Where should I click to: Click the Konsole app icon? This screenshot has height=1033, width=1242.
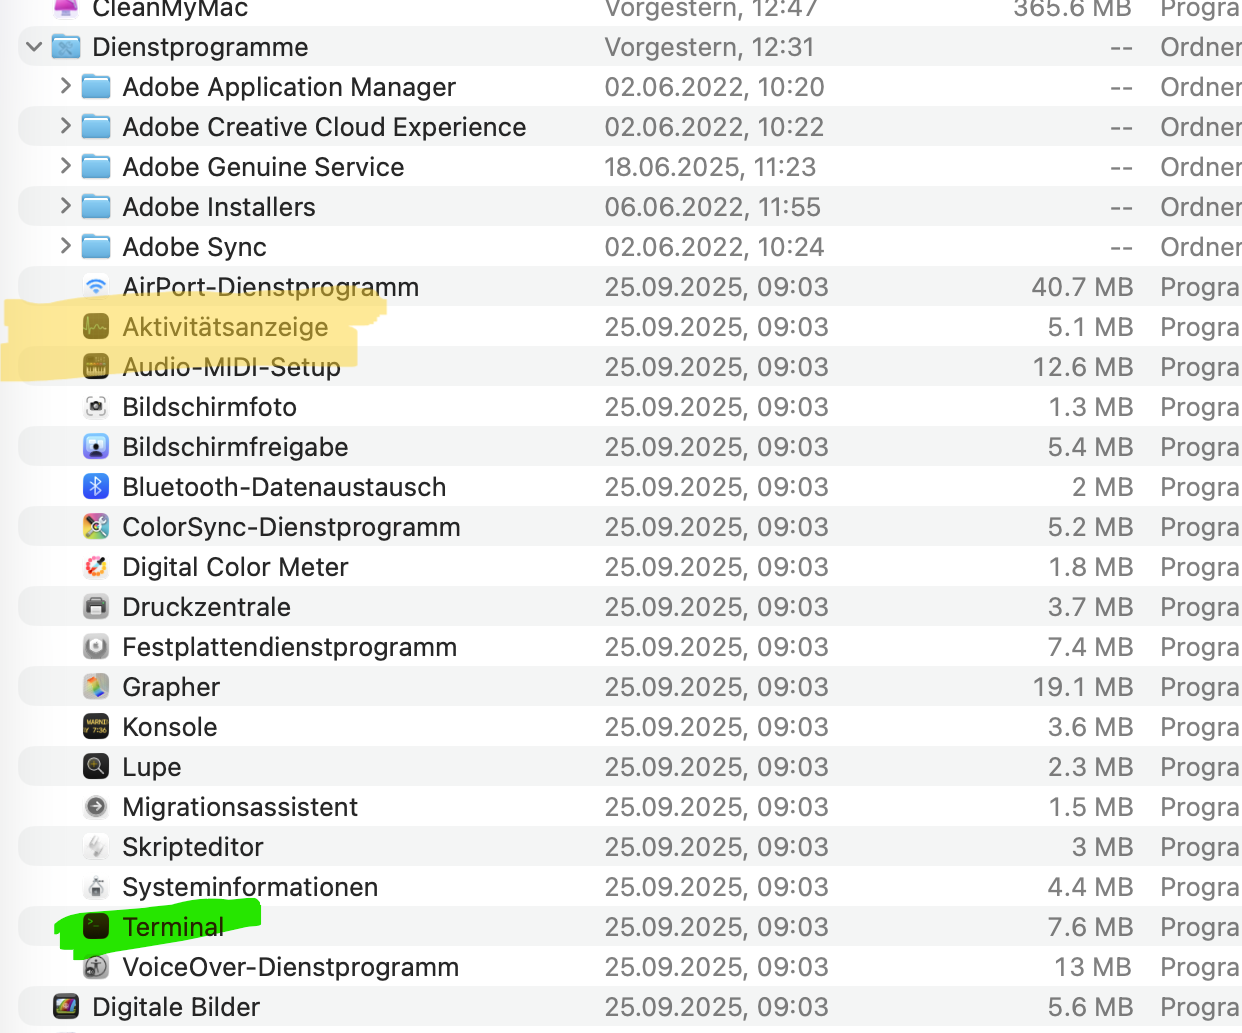click(x=96, y=727)
